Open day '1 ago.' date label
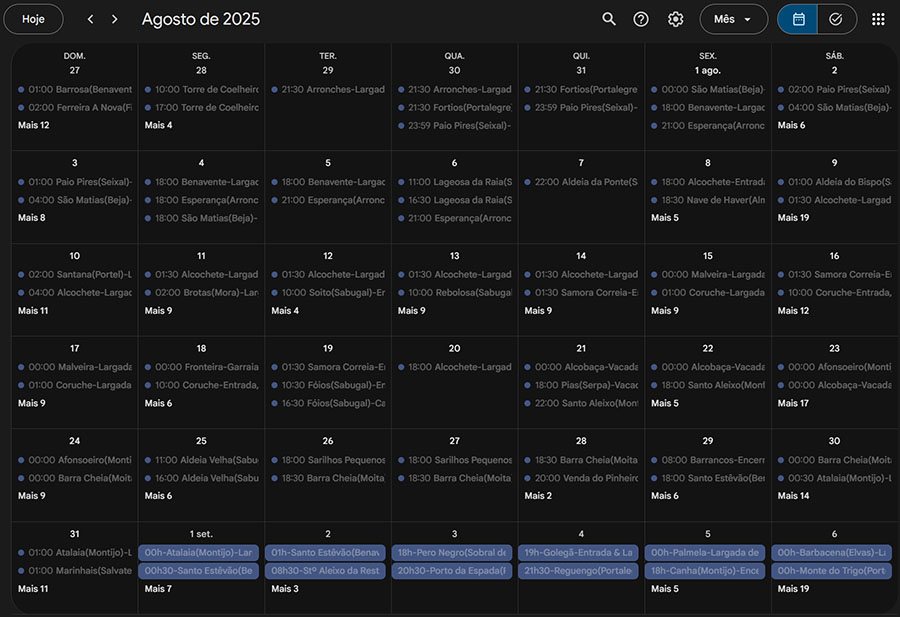 [x=708, y=71]
